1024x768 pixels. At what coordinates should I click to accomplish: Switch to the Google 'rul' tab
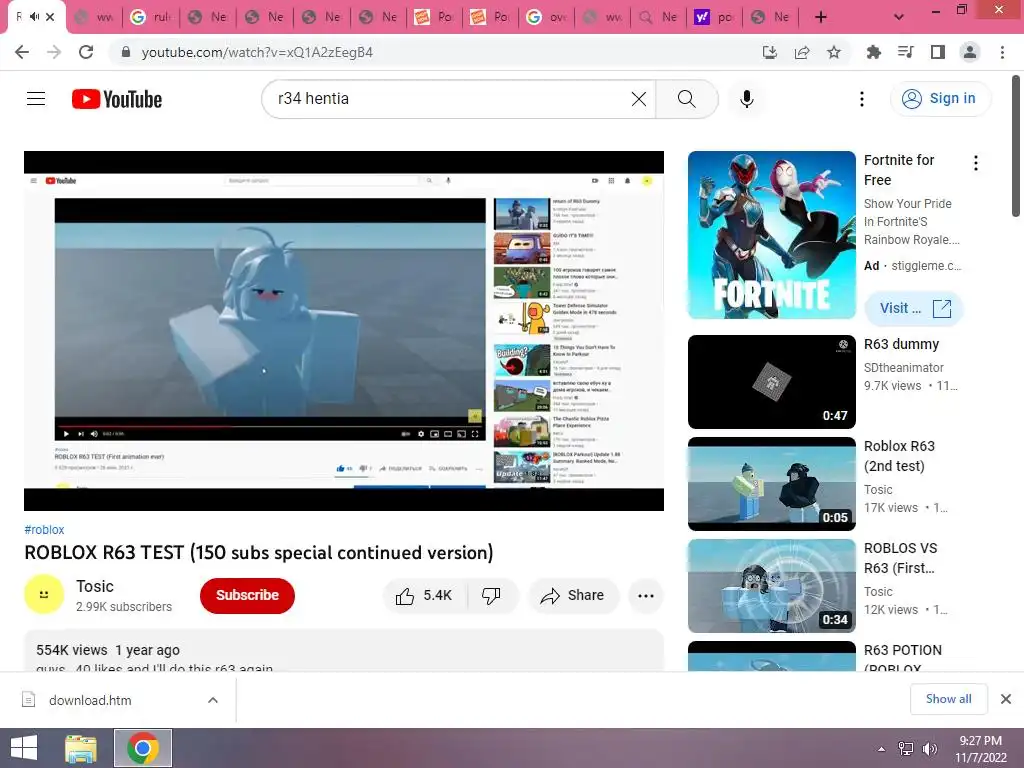pos(151,17)
